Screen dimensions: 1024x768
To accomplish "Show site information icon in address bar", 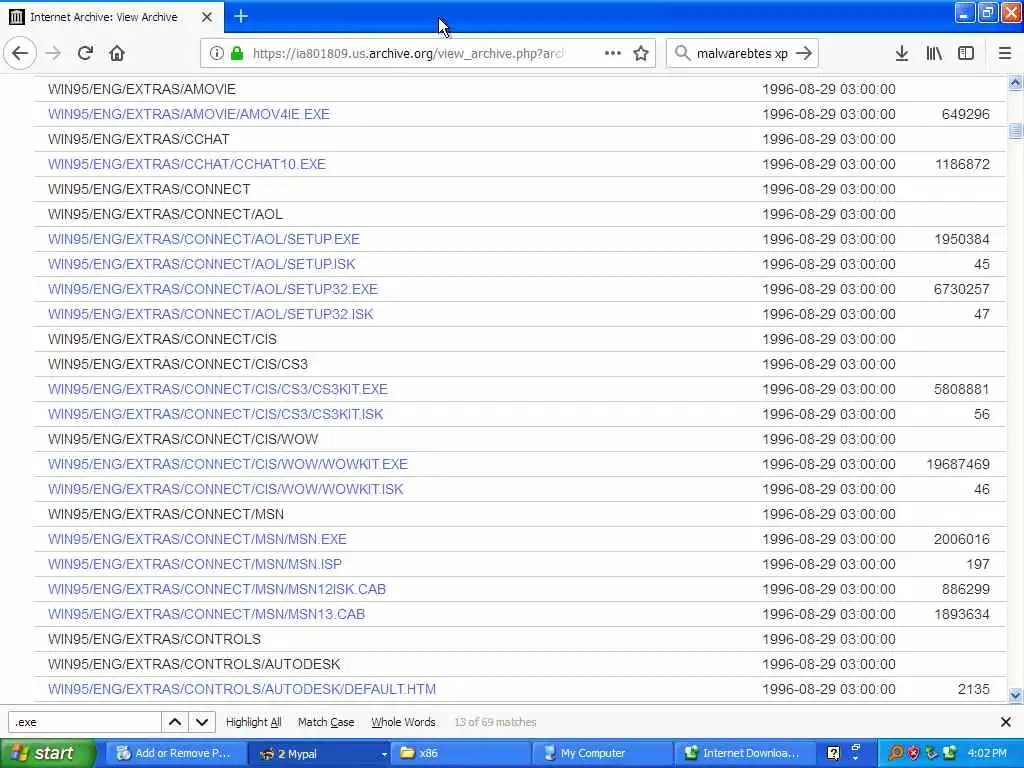I will tap(216, 54).
